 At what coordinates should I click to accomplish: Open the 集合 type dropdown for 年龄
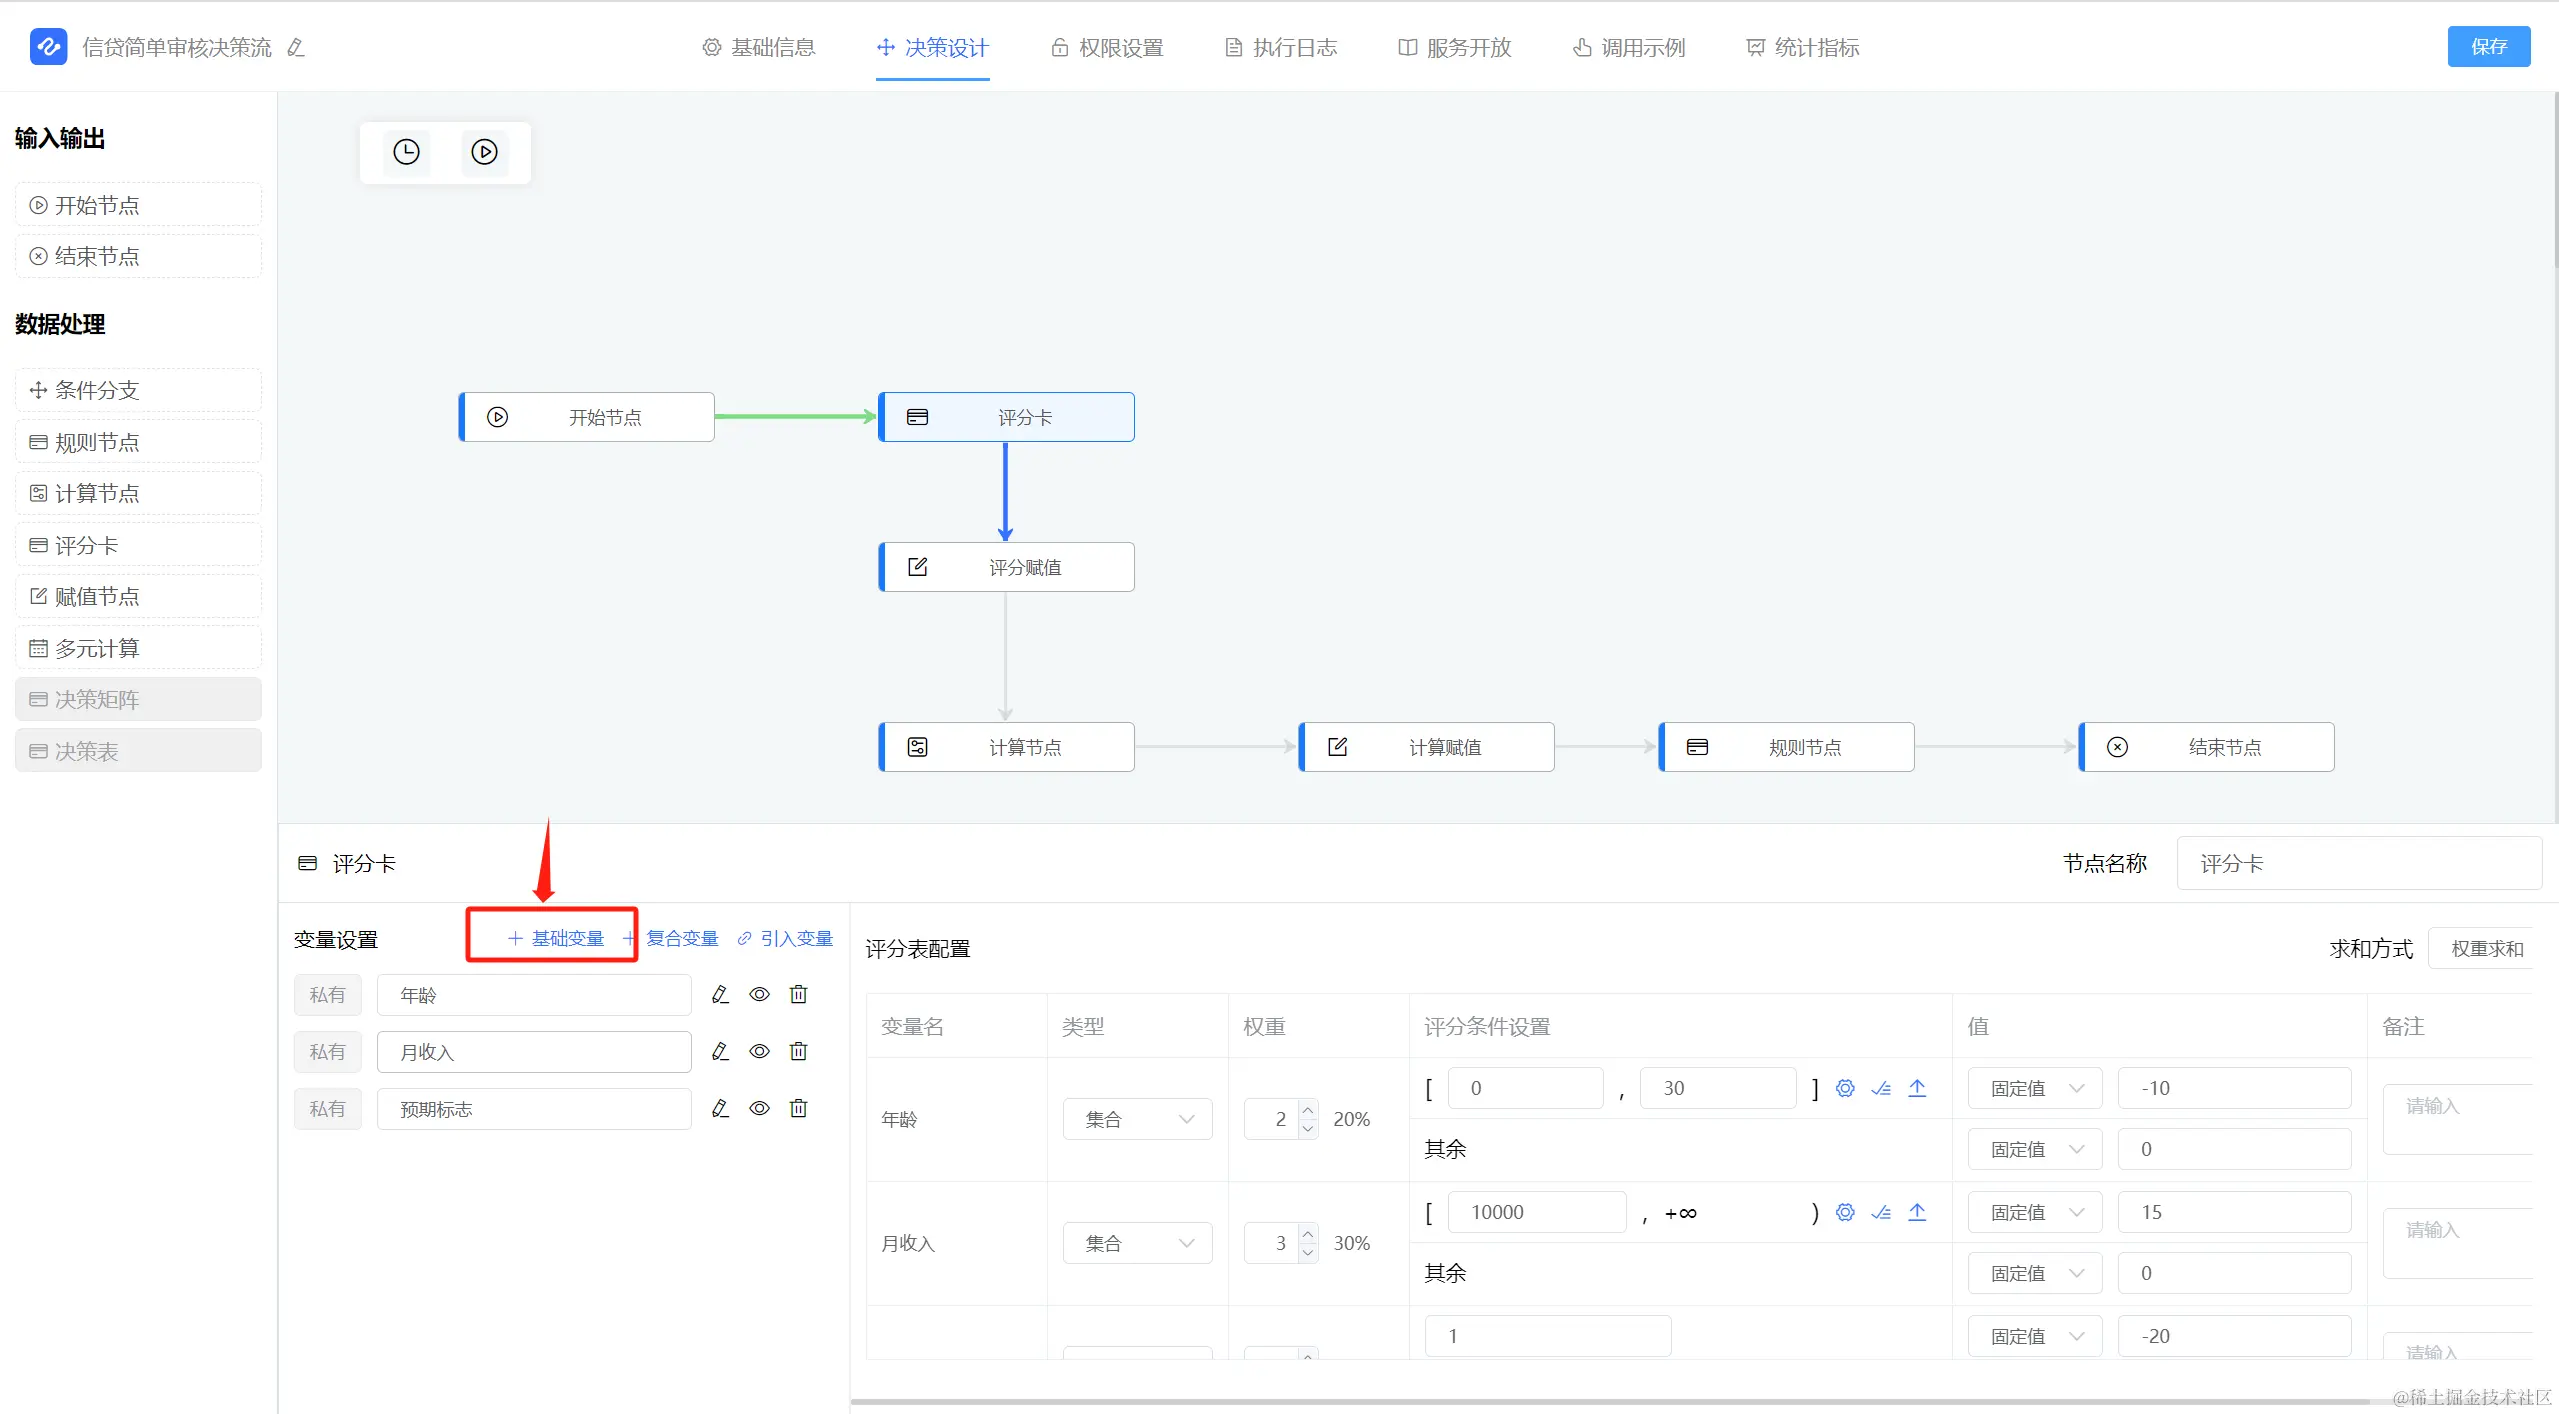point(1137,1119)
